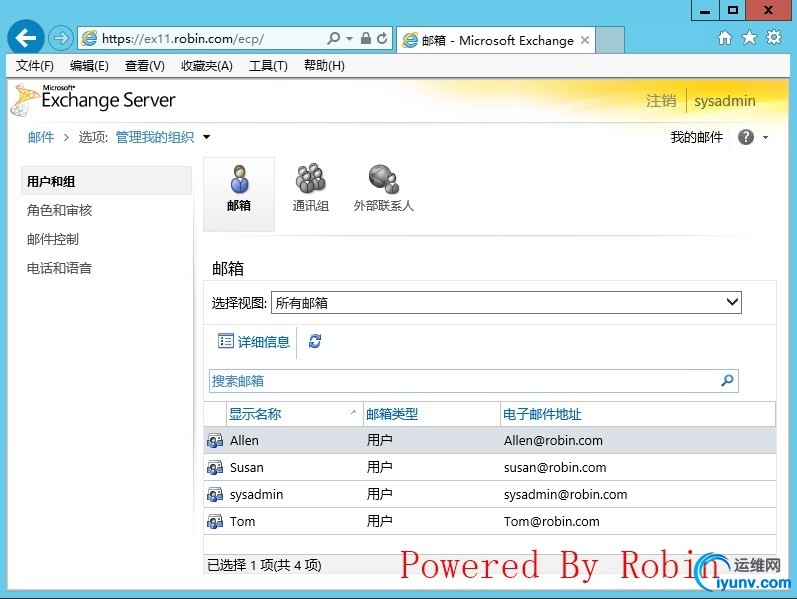Click the 已选择 1 项(共 4 项) status text
Screen dimensions: 797x599
(x=264, y=565)
